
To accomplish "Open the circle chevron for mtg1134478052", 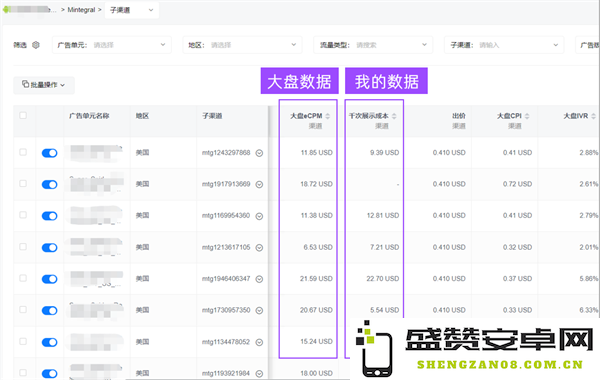I will pos(259,342).
